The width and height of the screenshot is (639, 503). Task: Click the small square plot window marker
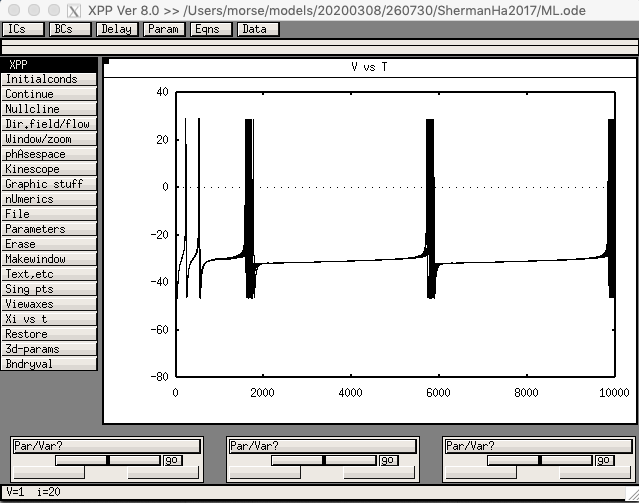point(106,62)
